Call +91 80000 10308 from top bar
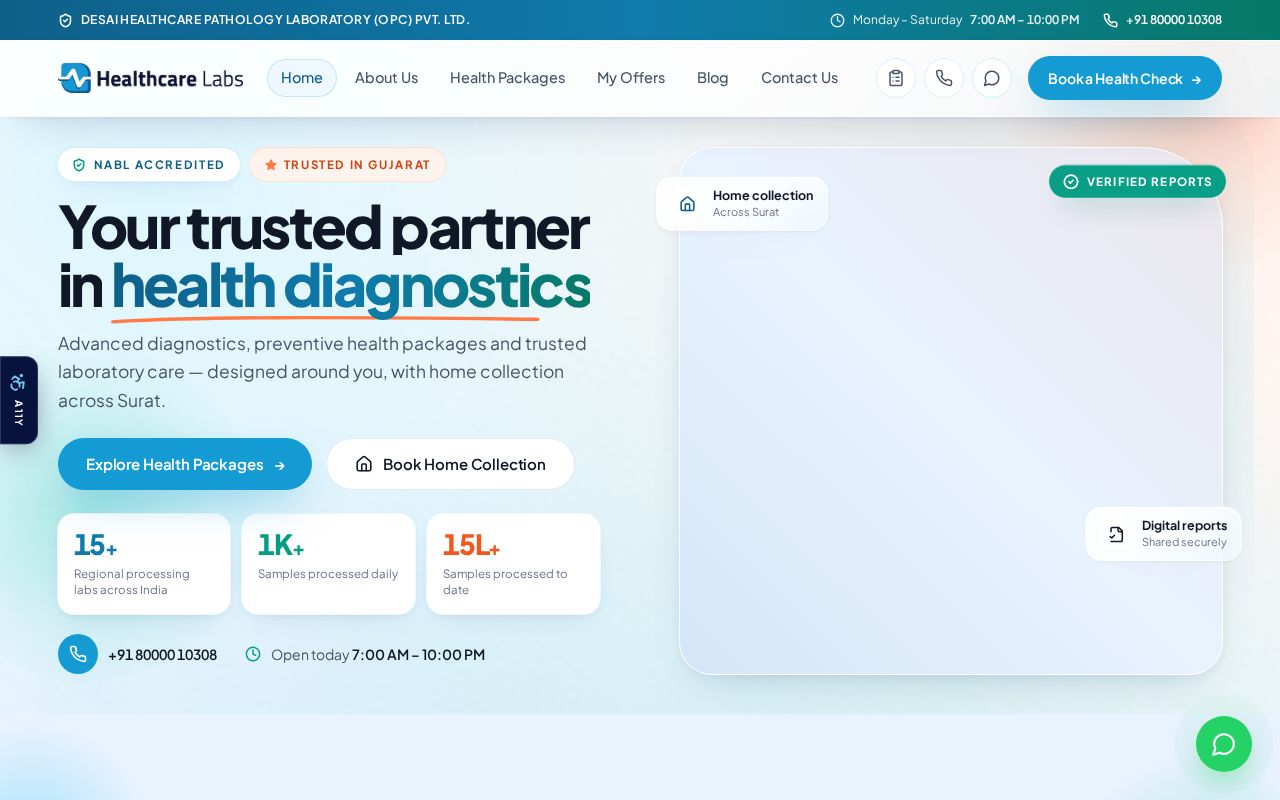Image resolution: width=1280 pixels, height=800 pixels. (1174, 20)
